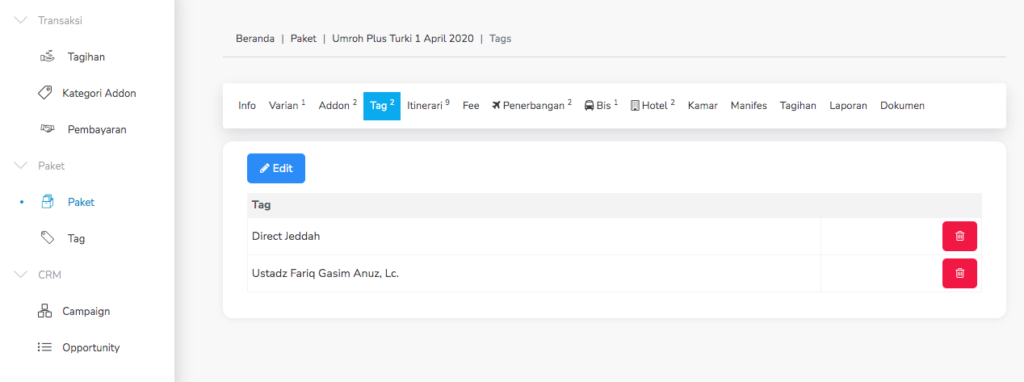Switch to the Varian tab

point(287,105)
